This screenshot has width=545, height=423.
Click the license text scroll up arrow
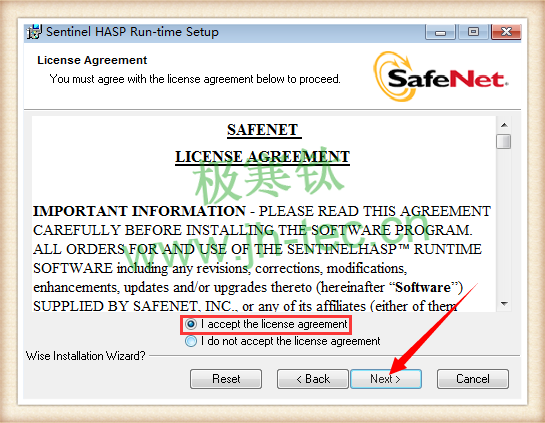click(504, 125)
